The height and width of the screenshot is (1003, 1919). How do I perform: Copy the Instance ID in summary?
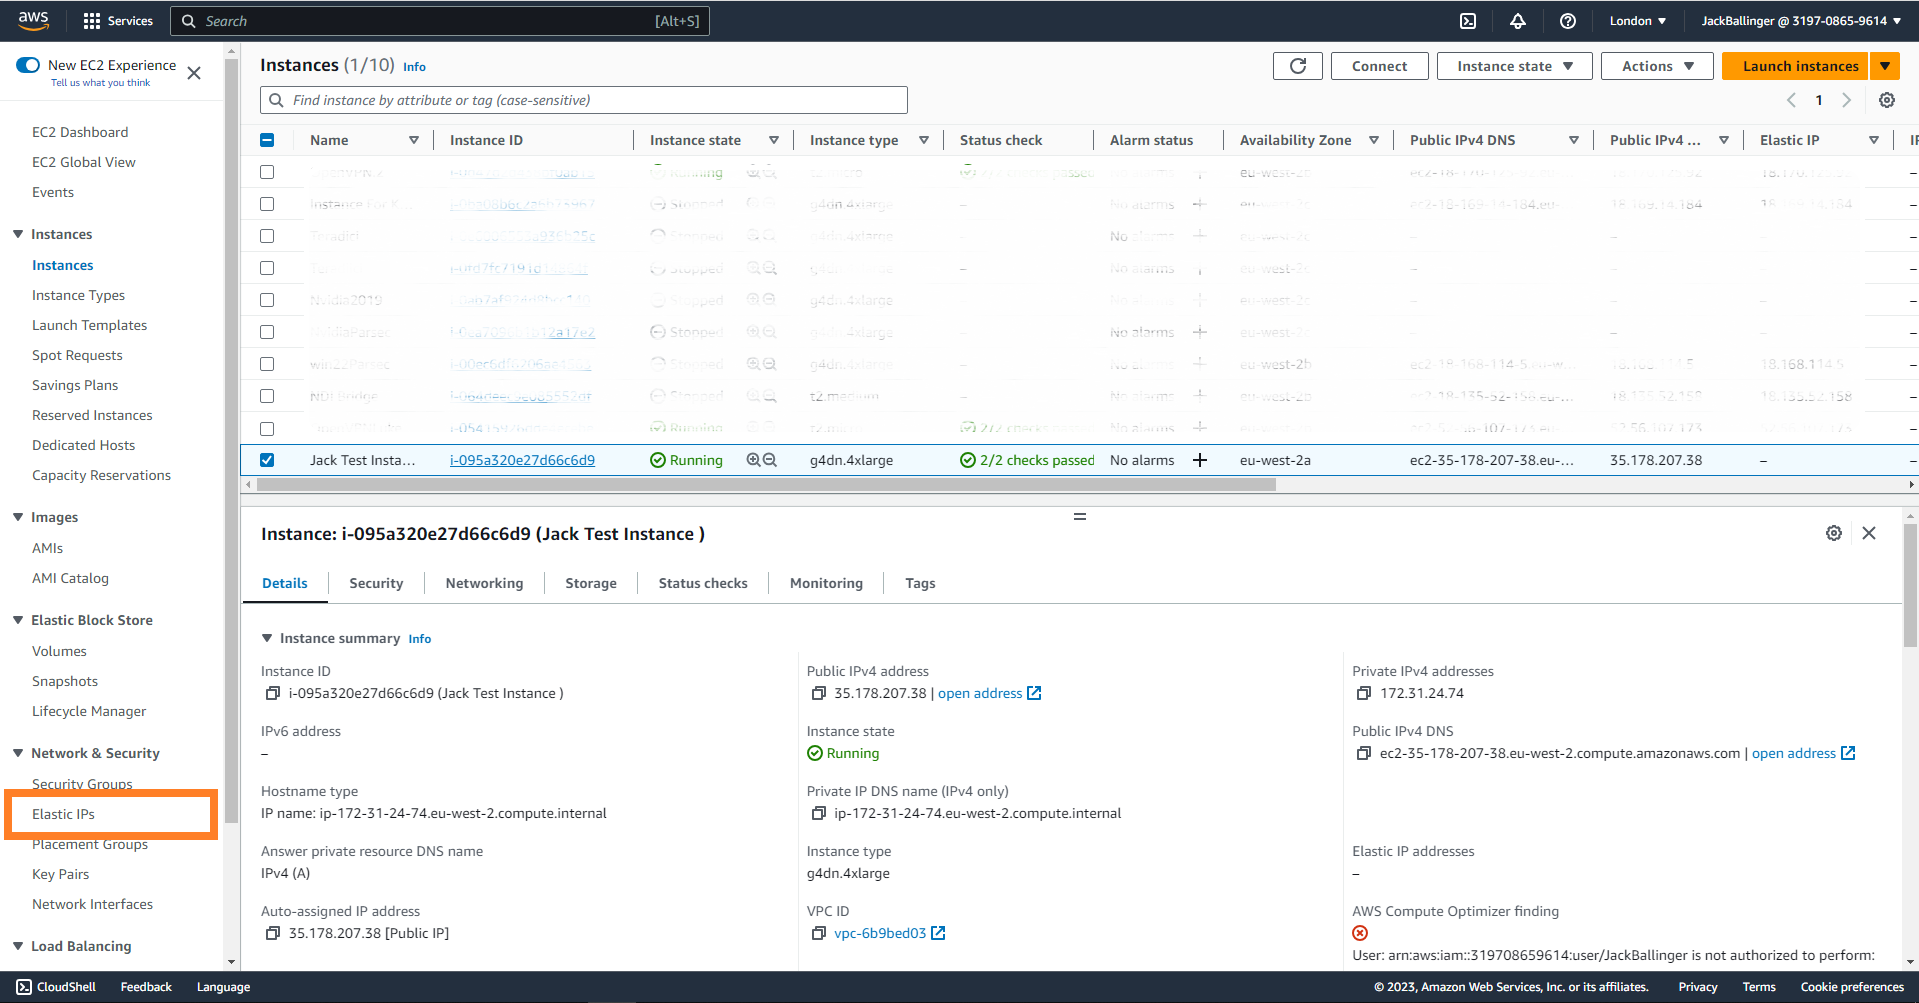[272, 693]
